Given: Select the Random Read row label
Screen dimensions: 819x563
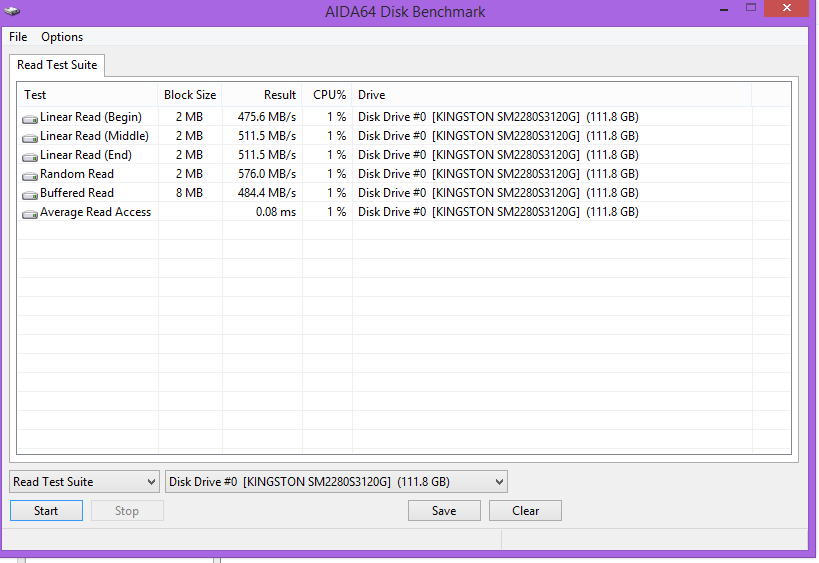Looking at the screenshot, I should pos(77,174).
